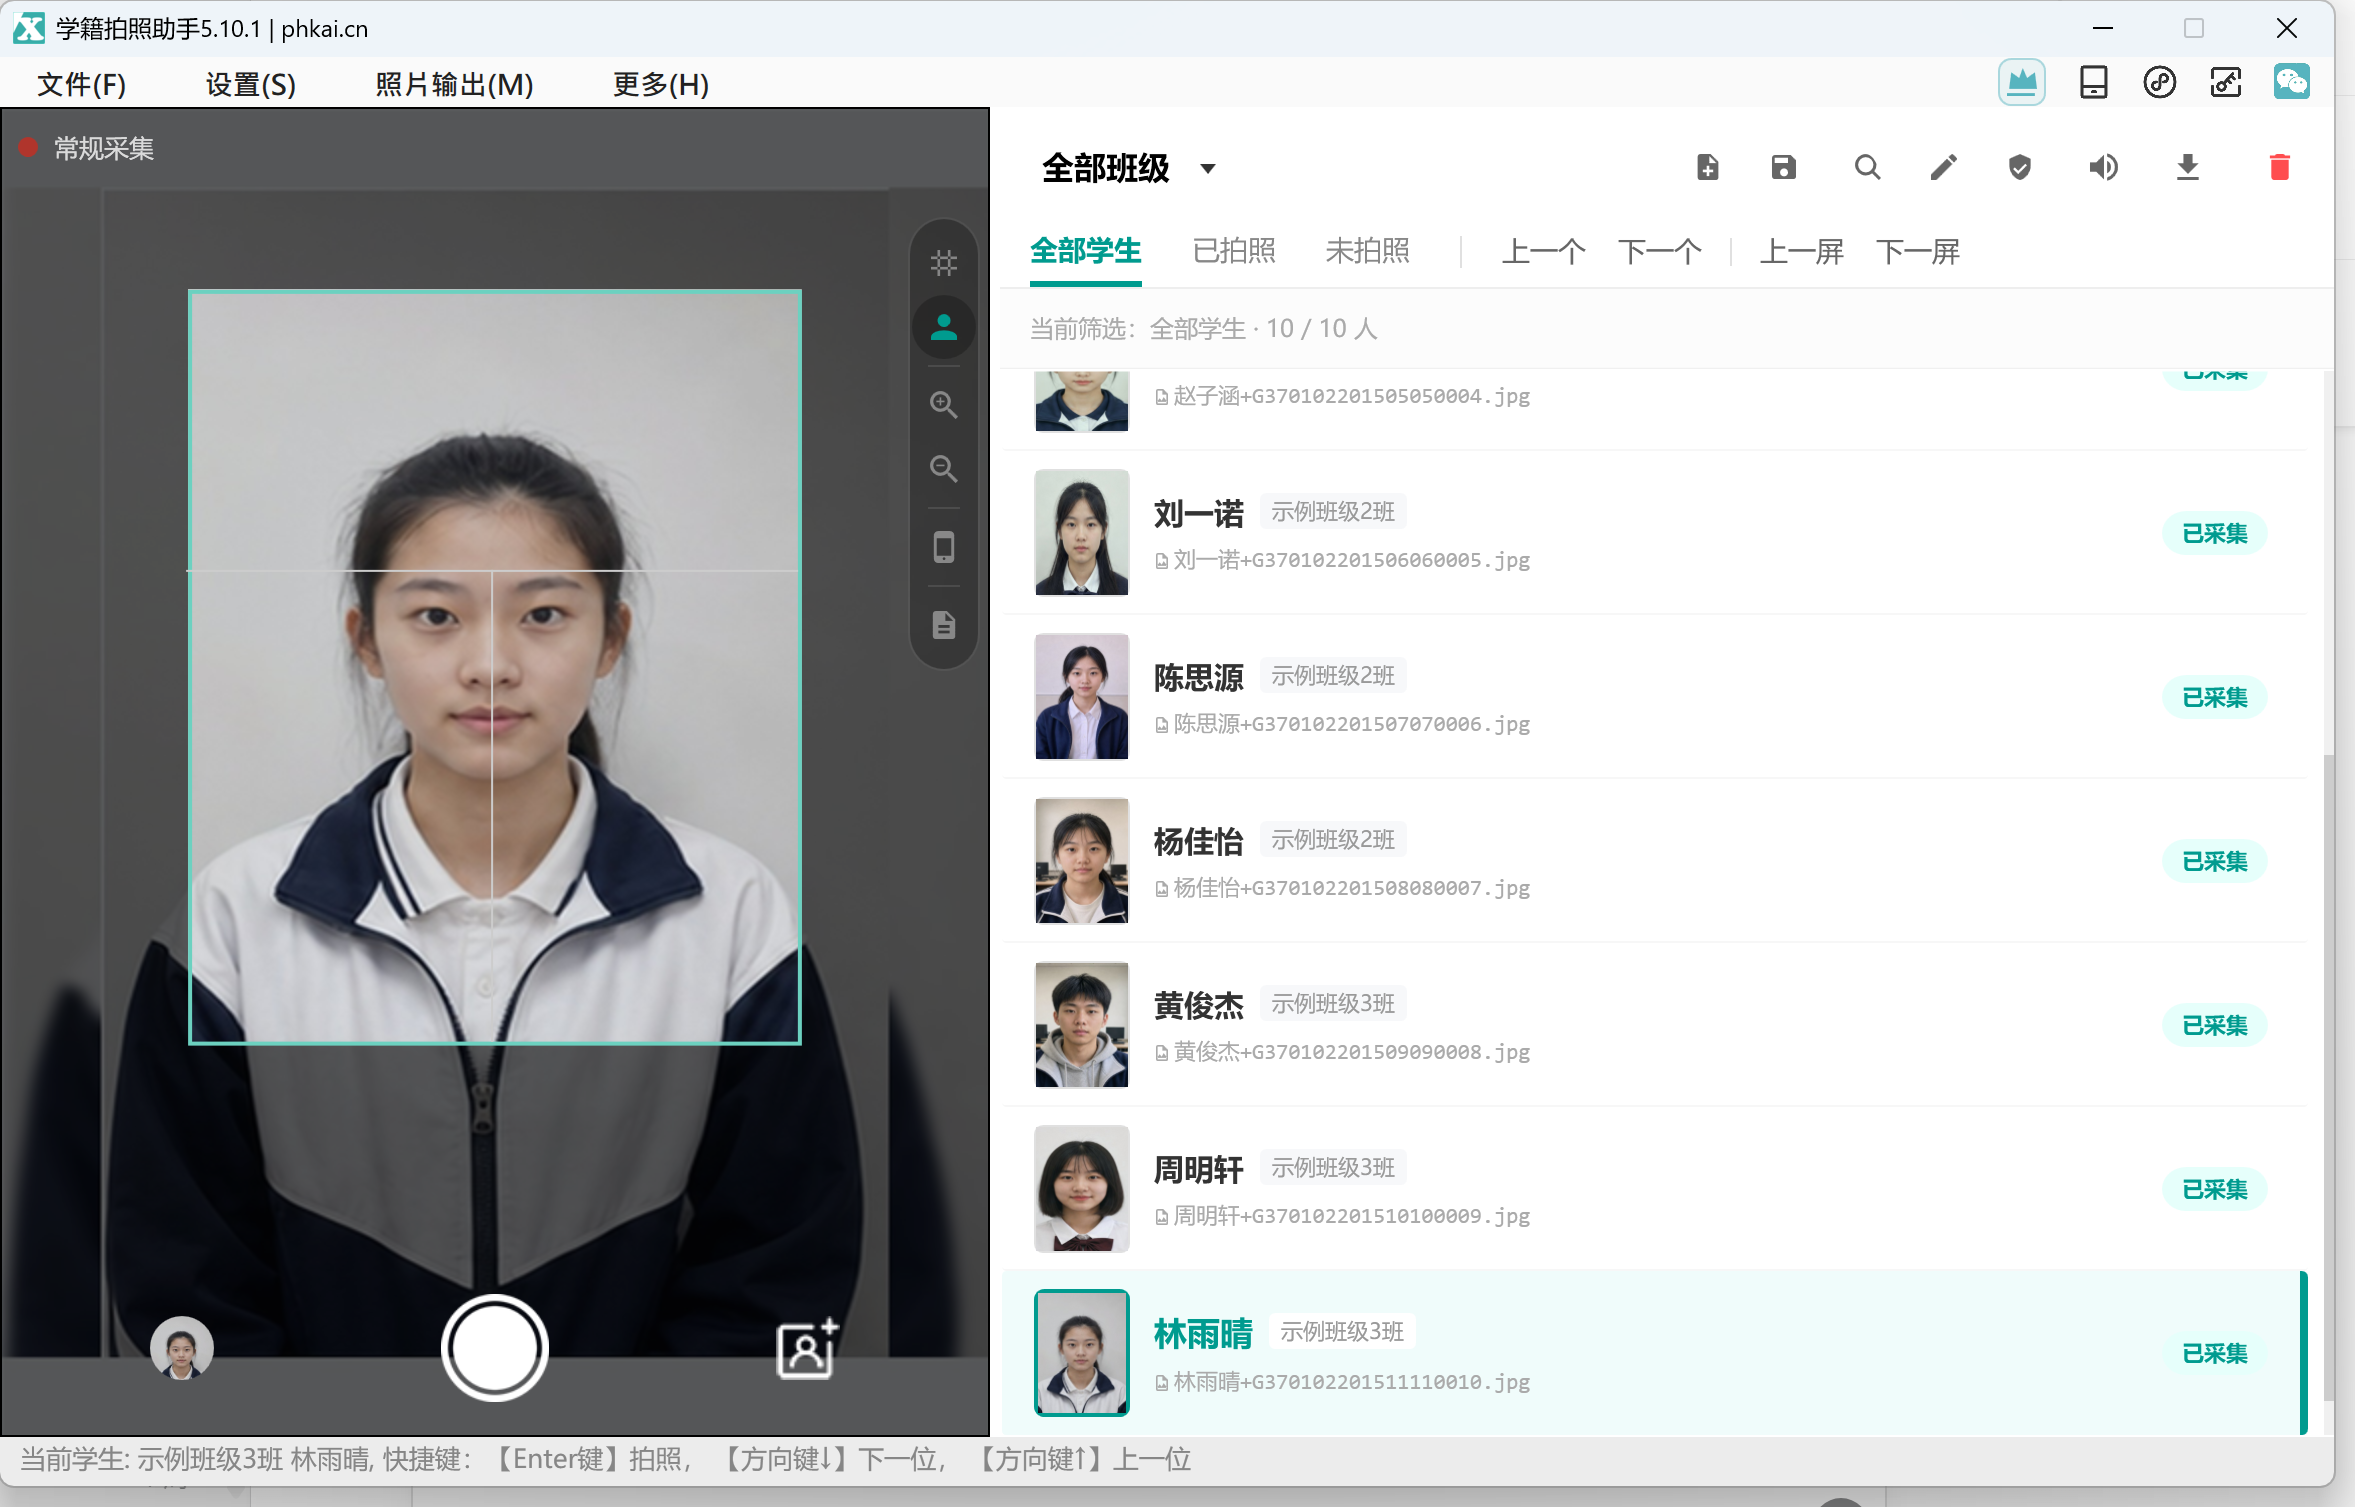Select student 杨佳怡 in the list
The width and height of the screenshot is (2355, 1507).
coord(1654,861)
